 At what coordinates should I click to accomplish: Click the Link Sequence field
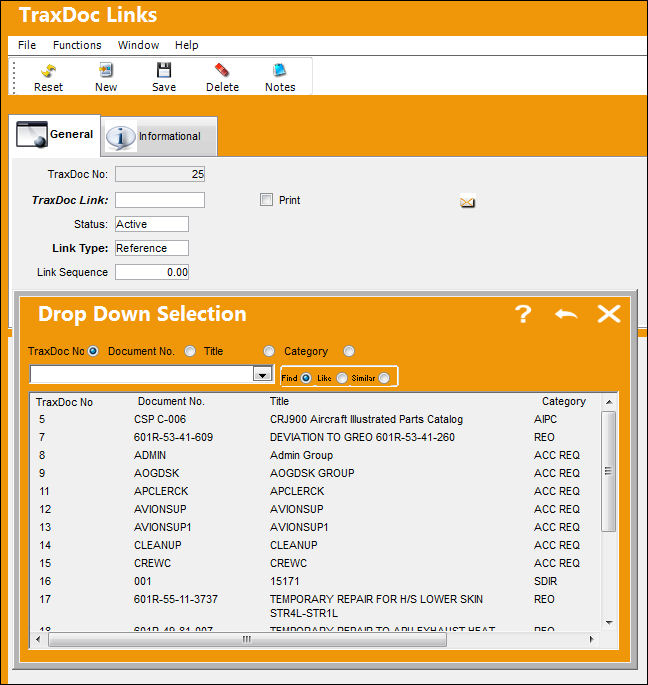(152, 272)
